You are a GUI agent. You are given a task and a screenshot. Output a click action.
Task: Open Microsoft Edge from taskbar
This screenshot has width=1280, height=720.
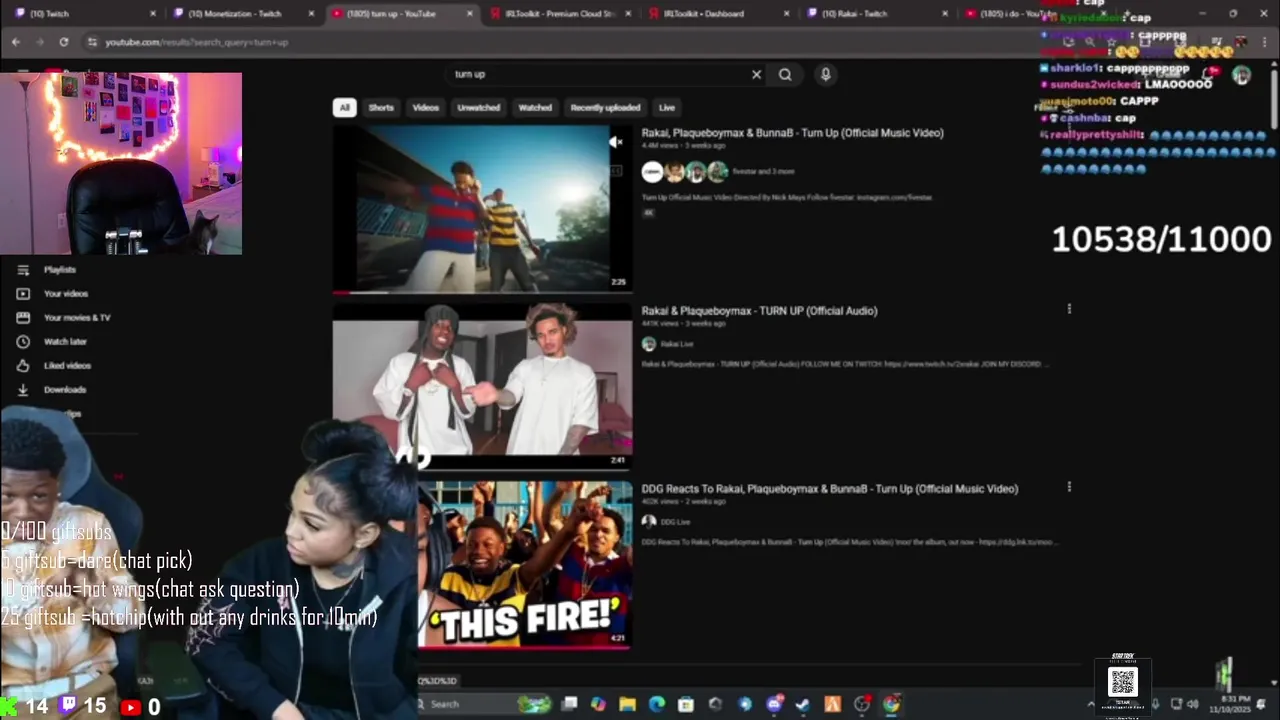657,704
